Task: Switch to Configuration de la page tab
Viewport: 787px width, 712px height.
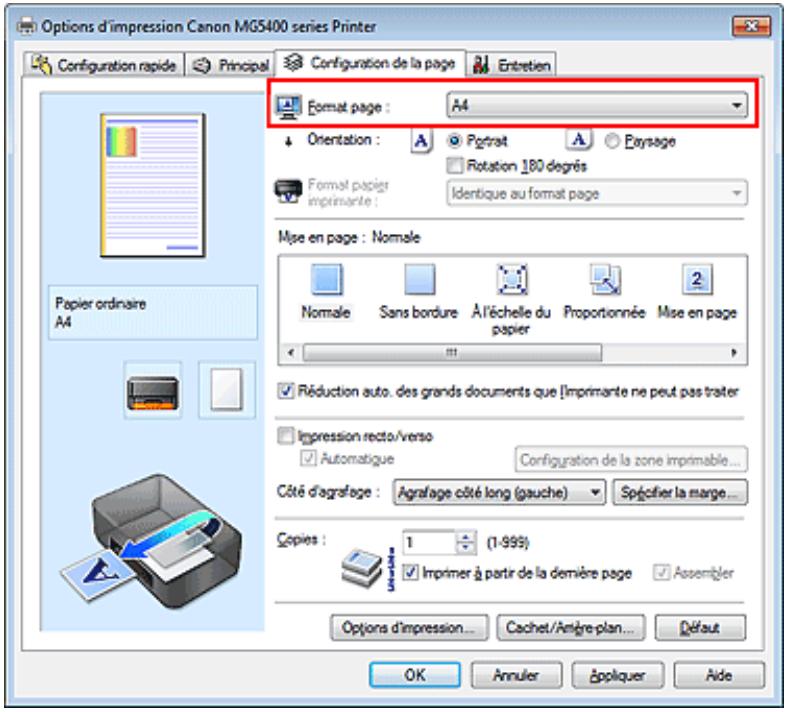Action: click(x=370, y=63)
